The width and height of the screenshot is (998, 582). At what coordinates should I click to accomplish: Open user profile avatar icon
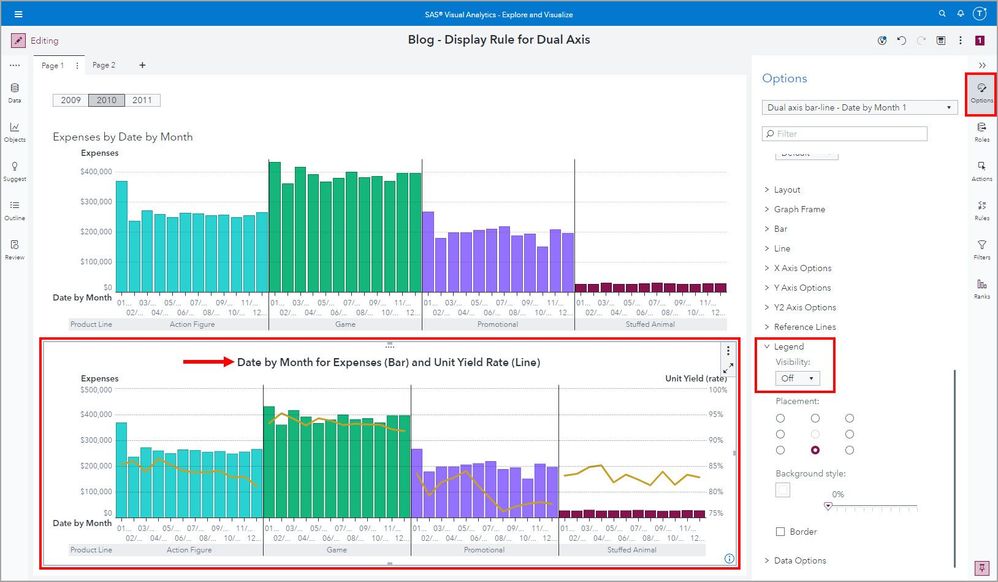point(980,13)
